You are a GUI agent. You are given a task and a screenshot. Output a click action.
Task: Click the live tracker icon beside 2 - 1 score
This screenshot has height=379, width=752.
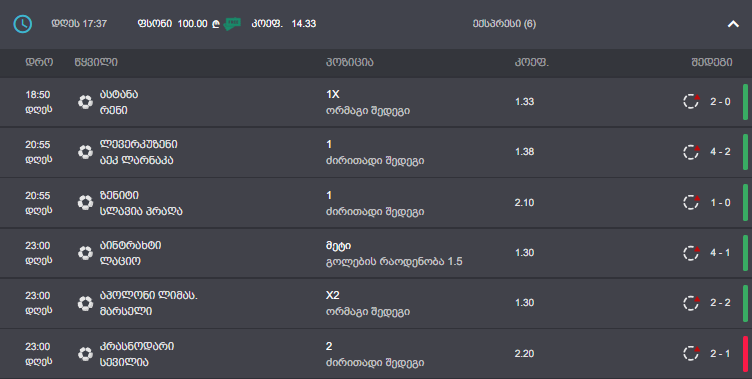point(691,354)
